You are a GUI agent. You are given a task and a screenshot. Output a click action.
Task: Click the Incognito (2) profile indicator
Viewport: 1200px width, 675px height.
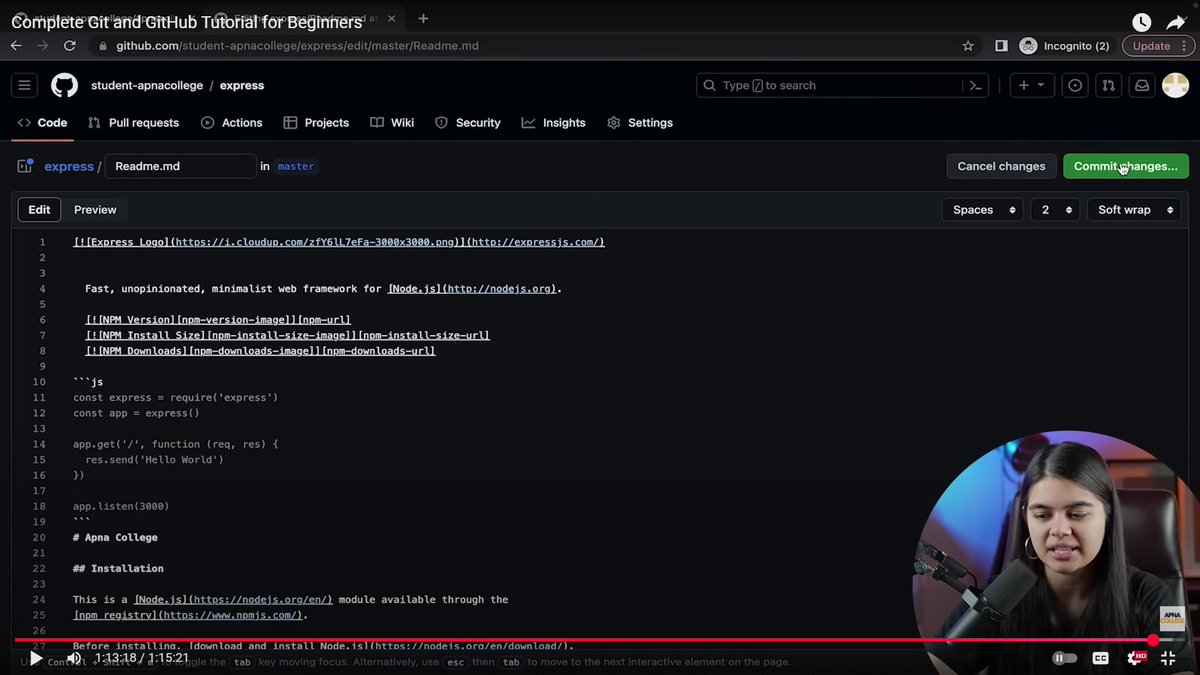point(1065,46)
